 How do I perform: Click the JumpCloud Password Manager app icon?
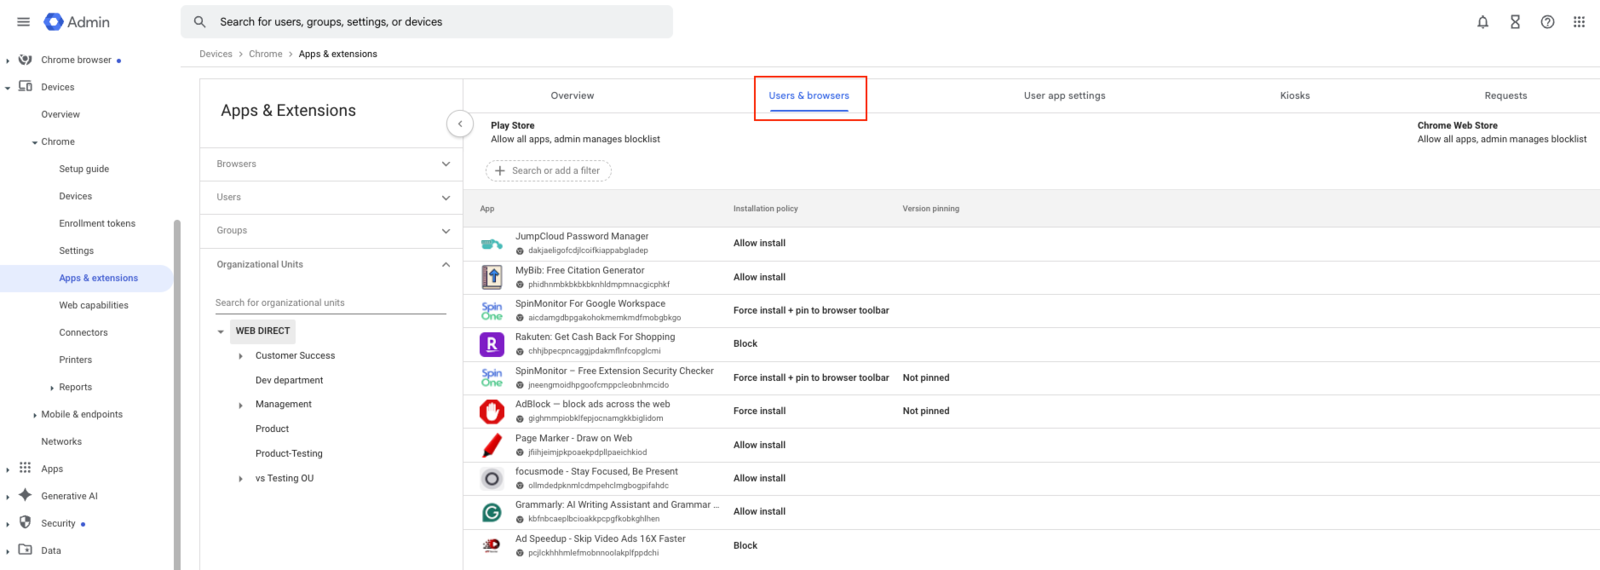pyautogui.click(x=492, y=243)
